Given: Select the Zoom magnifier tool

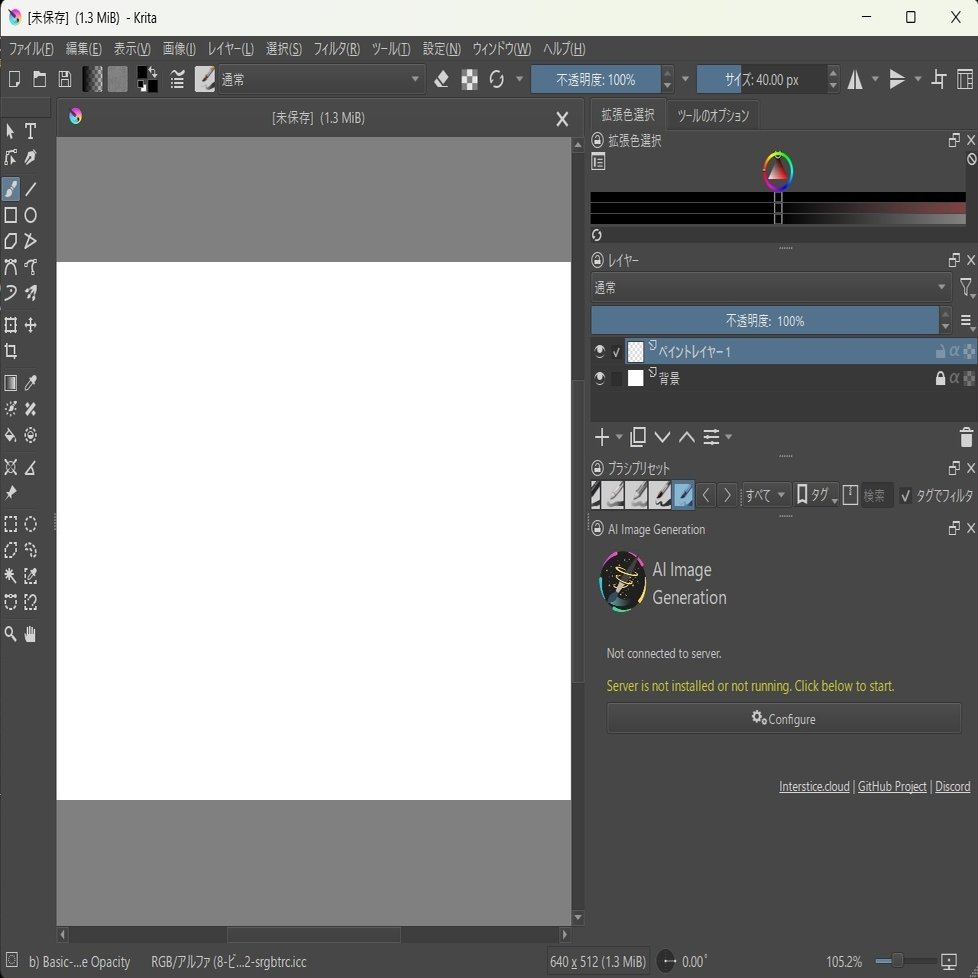Looking at the screenshot, I should coord(11,634).
